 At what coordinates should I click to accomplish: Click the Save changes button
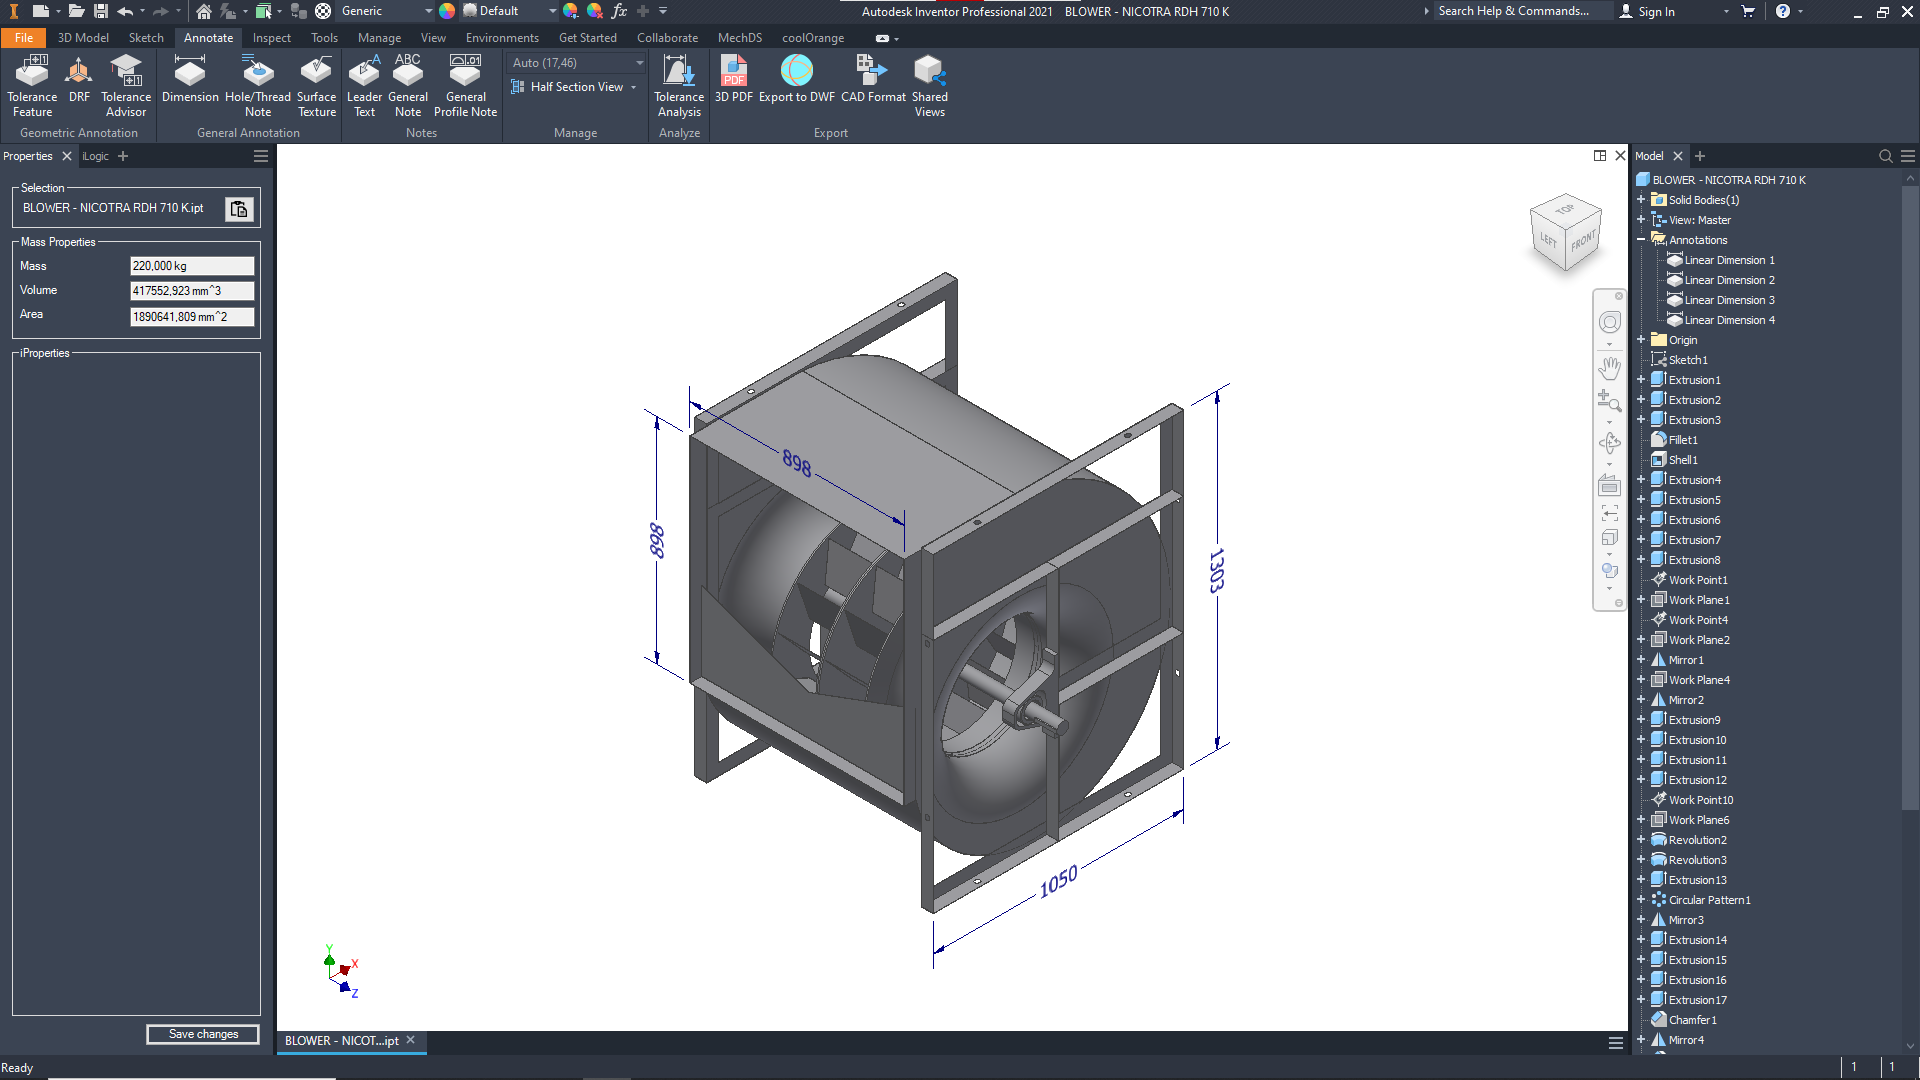(x=203, y=1034)
